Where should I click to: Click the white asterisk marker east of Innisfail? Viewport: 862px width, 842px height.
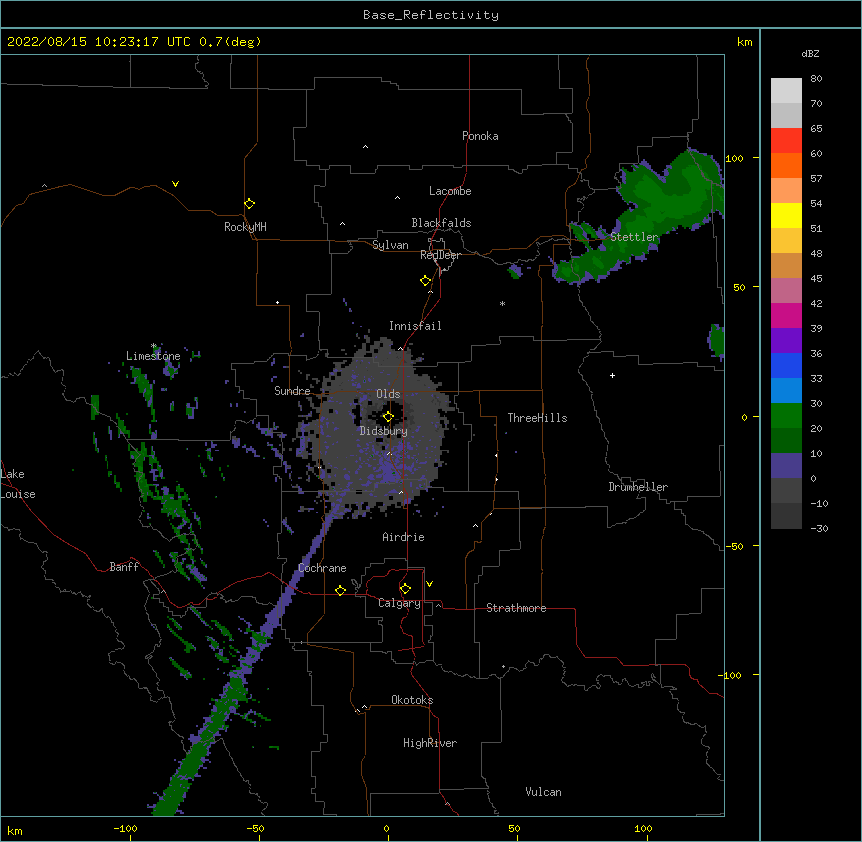502,303
